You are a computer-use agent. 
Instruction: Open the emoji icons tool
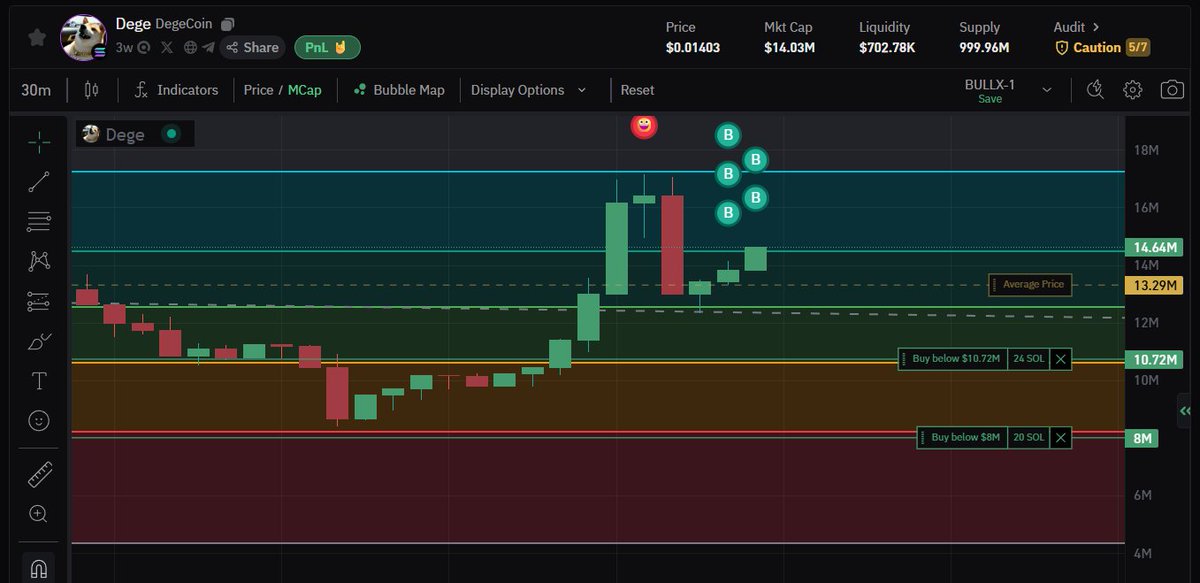pos(39,421)
